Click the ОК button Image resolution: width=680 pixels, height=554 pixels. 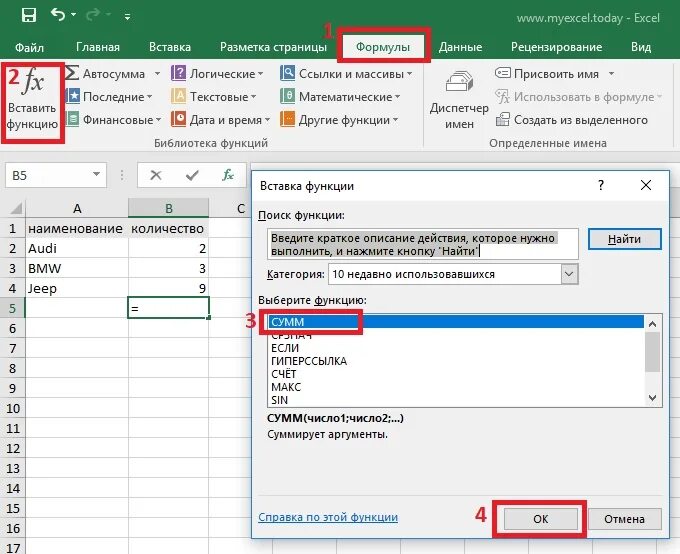[x=541, y=519]
